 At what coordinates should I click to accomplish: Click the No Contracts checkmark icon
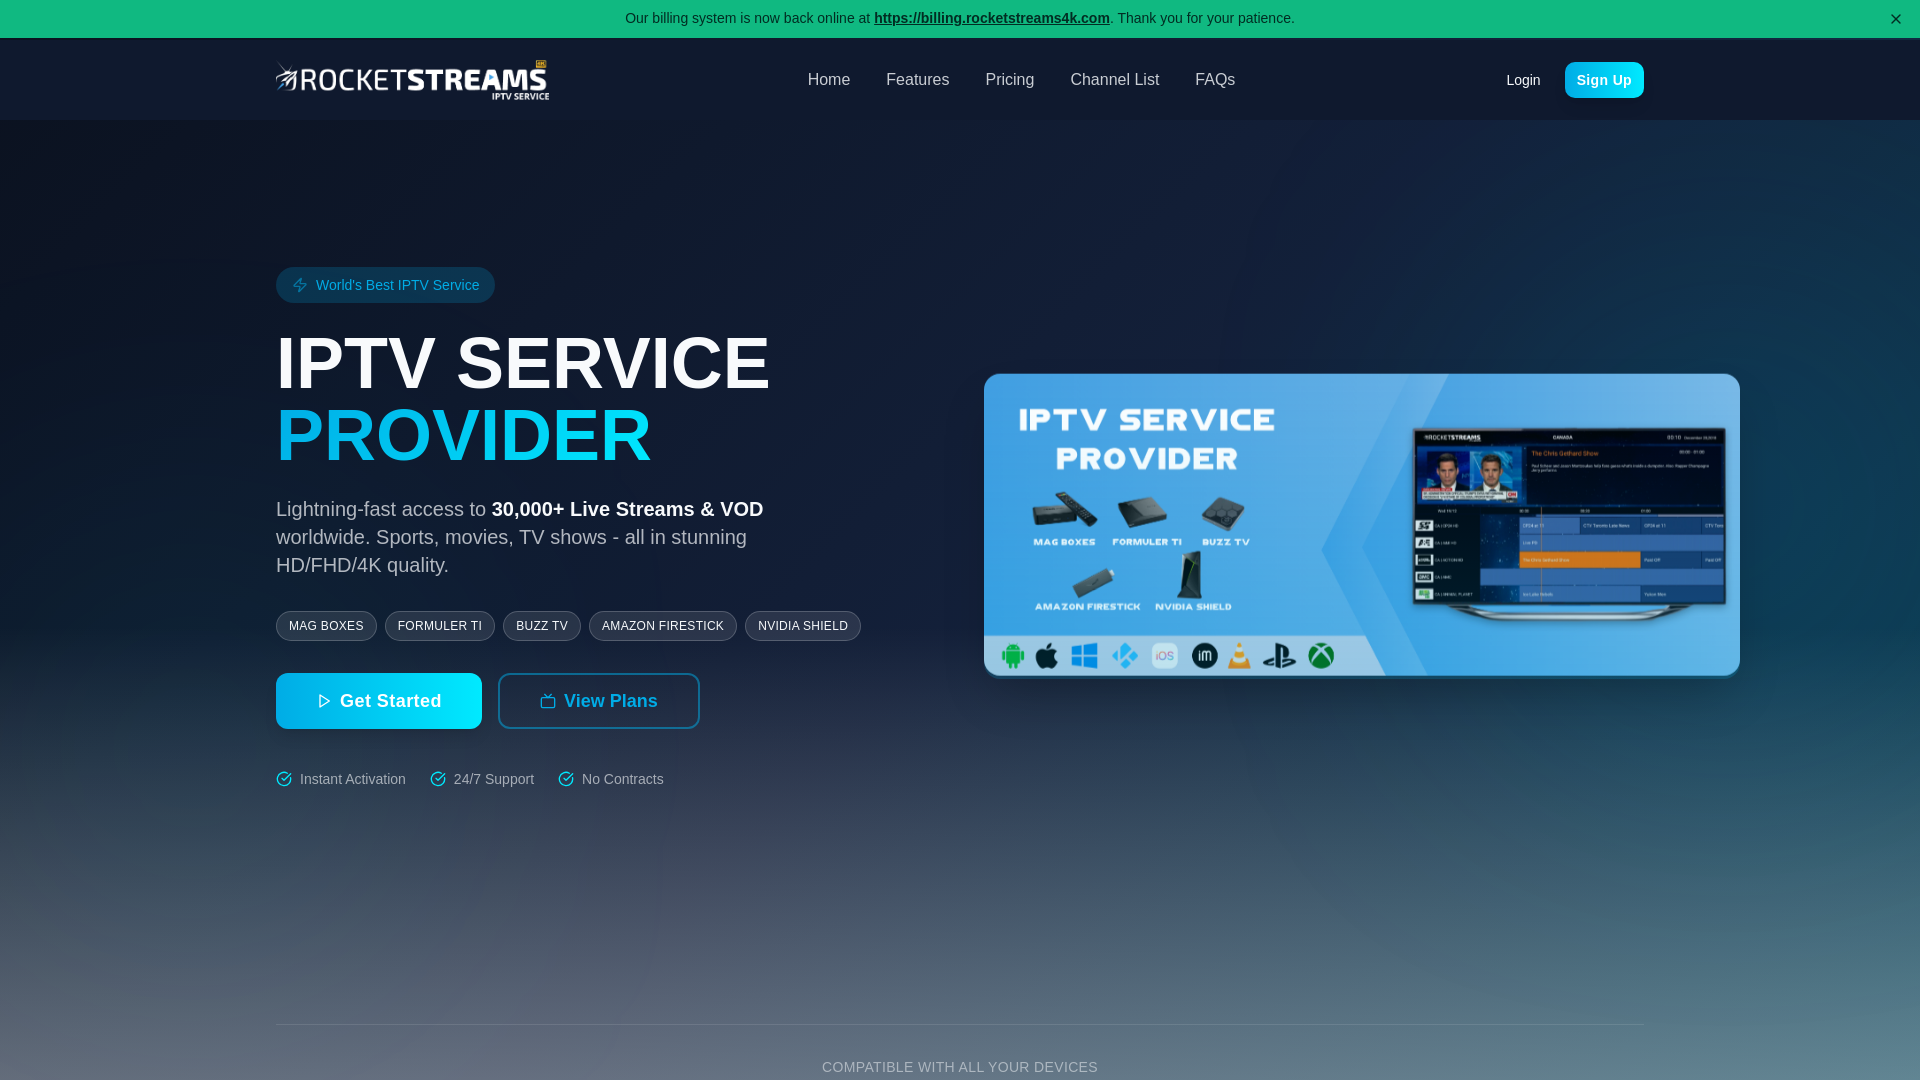click(566, 779)
